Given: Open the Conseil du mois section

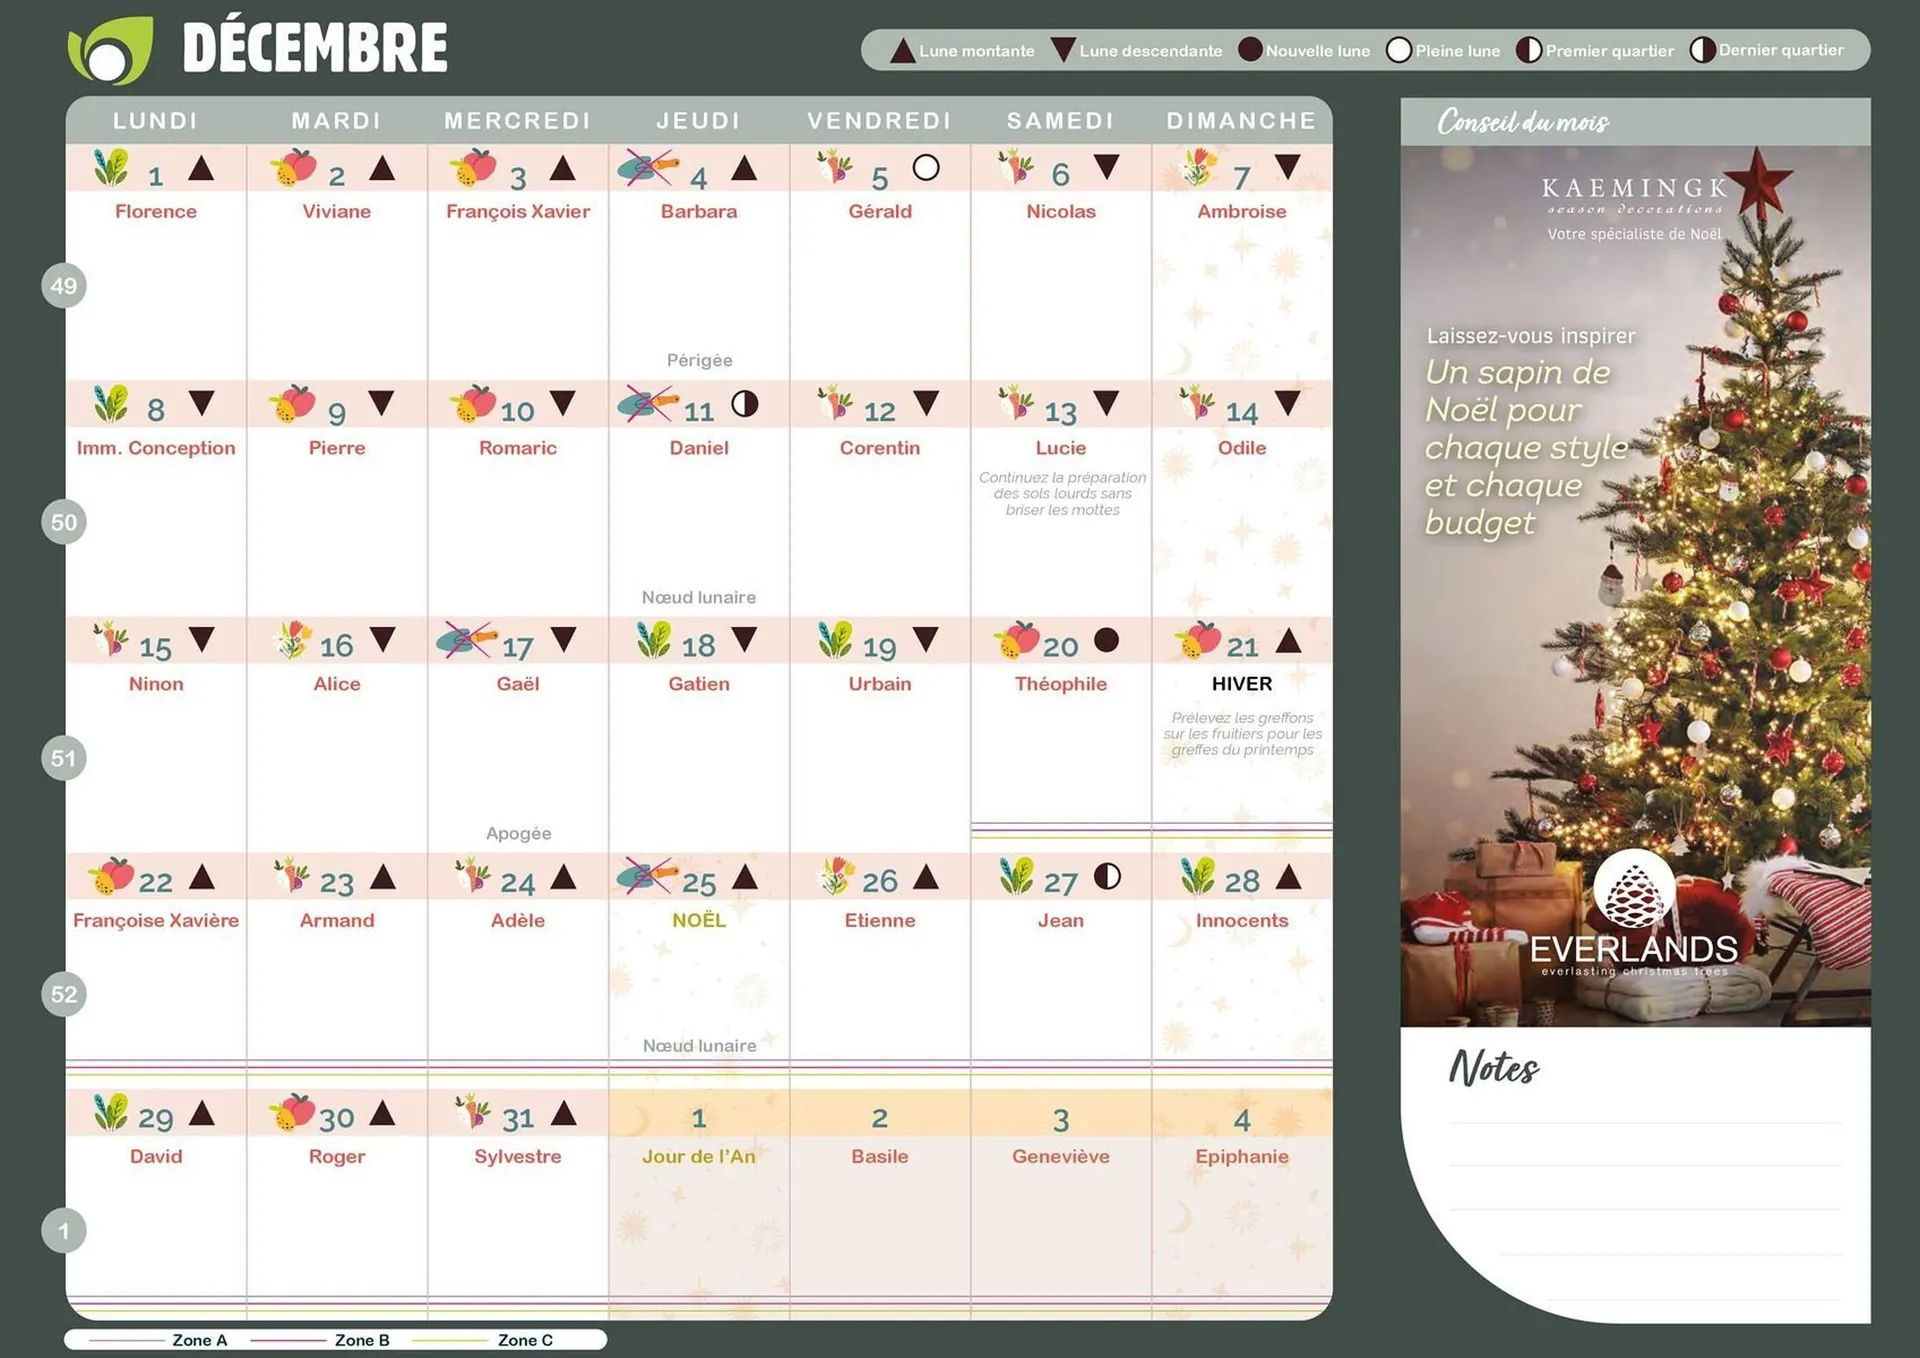Looking at the screenshot, I should (x=1521, y=122).
